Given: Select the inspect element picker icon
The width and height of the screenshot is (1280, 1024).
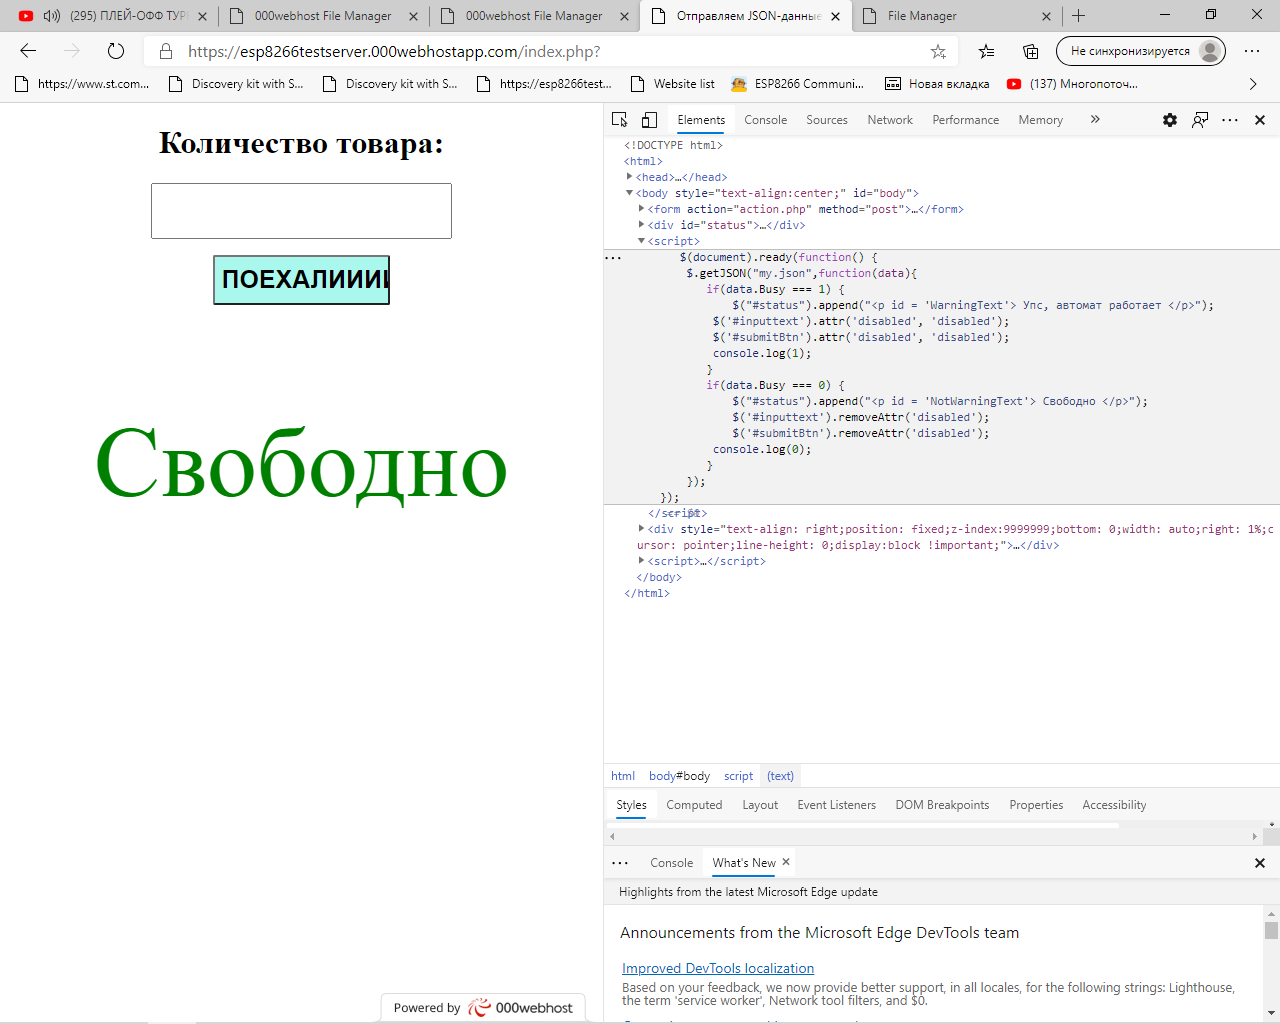Looking at the screenshot, I should (620, 120).
